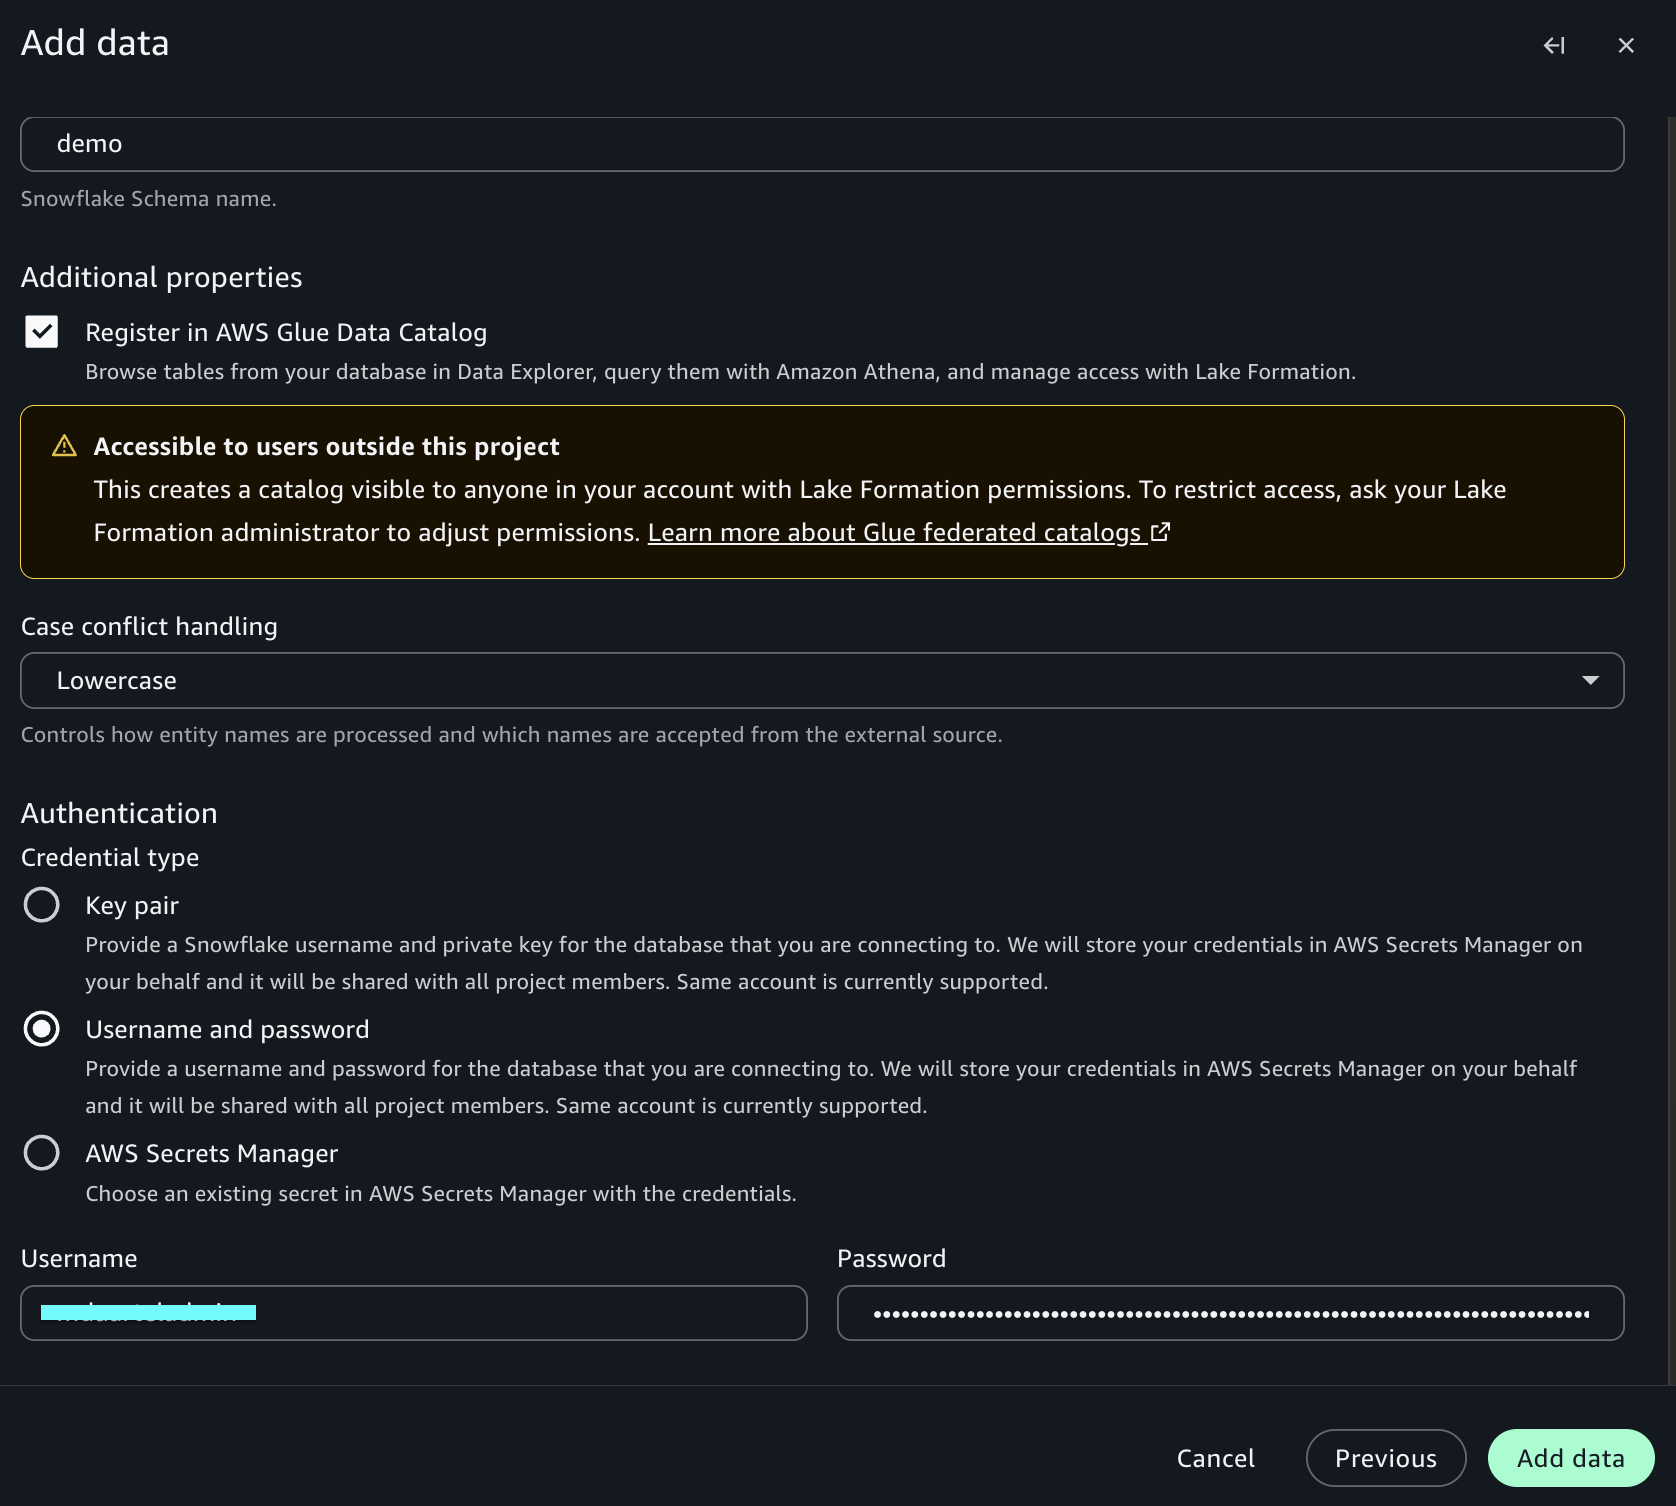Image resolution: width=1676 pixels, height=1506 pixels.
Task: Go back with the Previous button
Action: coord(1386,1458)
